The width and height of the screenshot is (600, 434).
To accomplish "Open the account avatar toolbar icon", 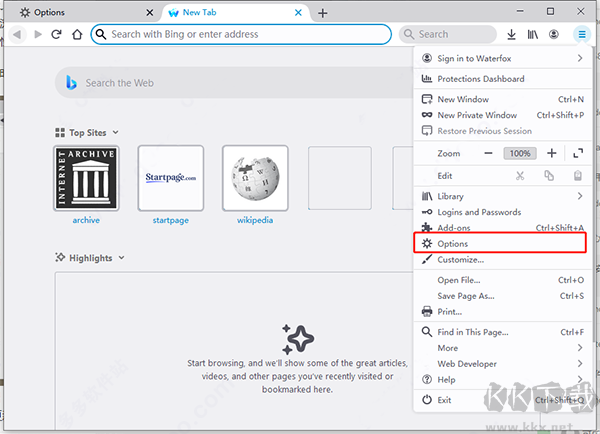I will [x=554, y=34].
